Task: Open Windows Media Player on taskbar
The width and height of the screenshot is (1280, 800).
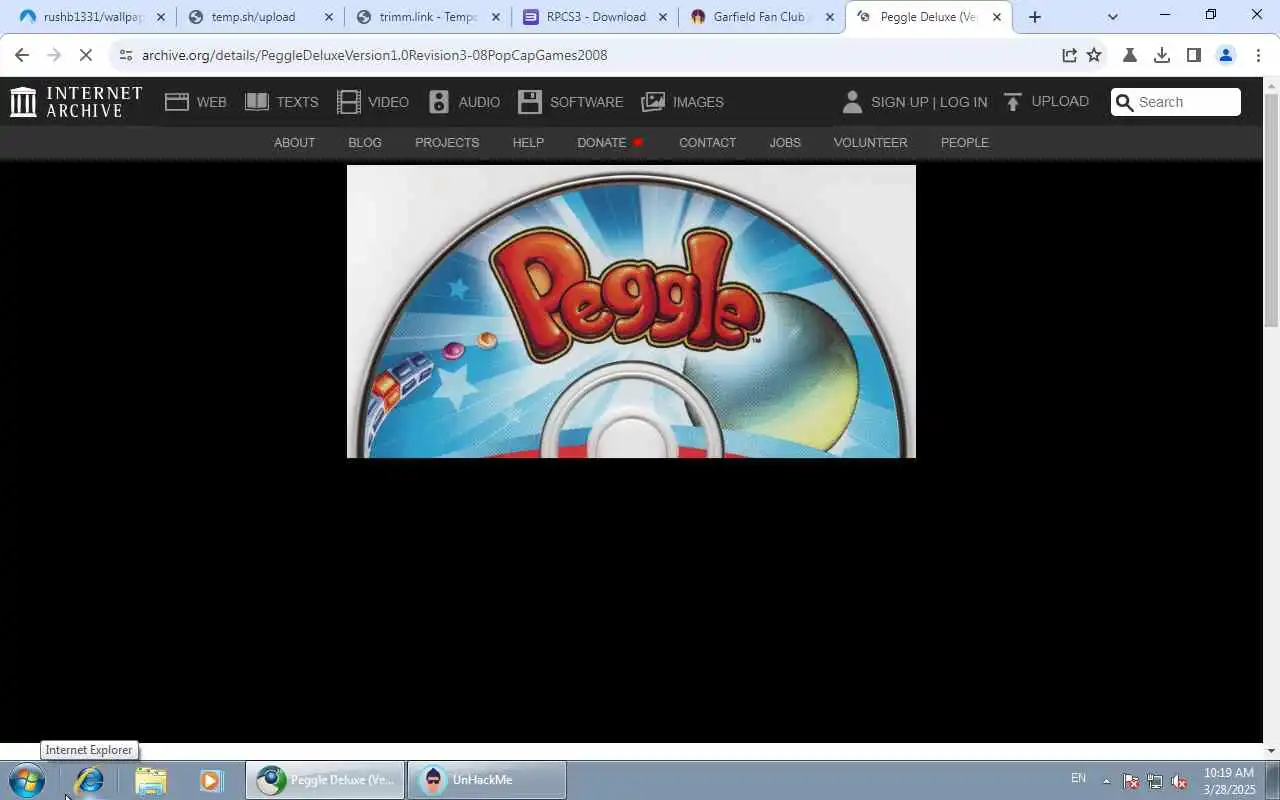Action: point(210,780)
